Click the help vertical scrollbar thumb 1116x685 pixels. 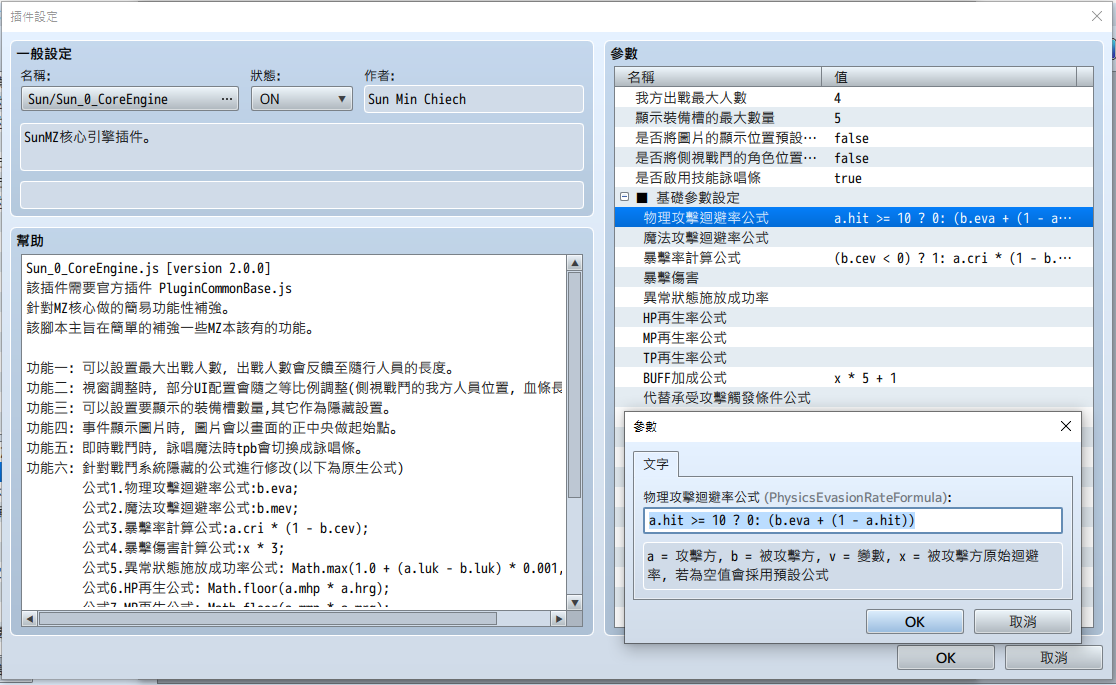point(574,385)
